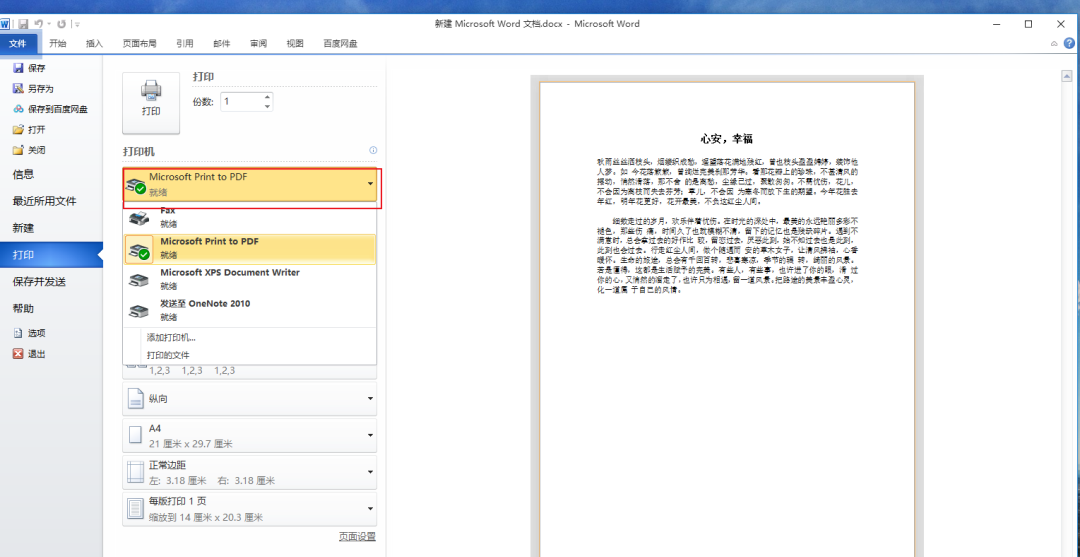The width and height of the screenshot is (1080, 557).
Task: Click the copies count input field
Action: pos(241,102)
